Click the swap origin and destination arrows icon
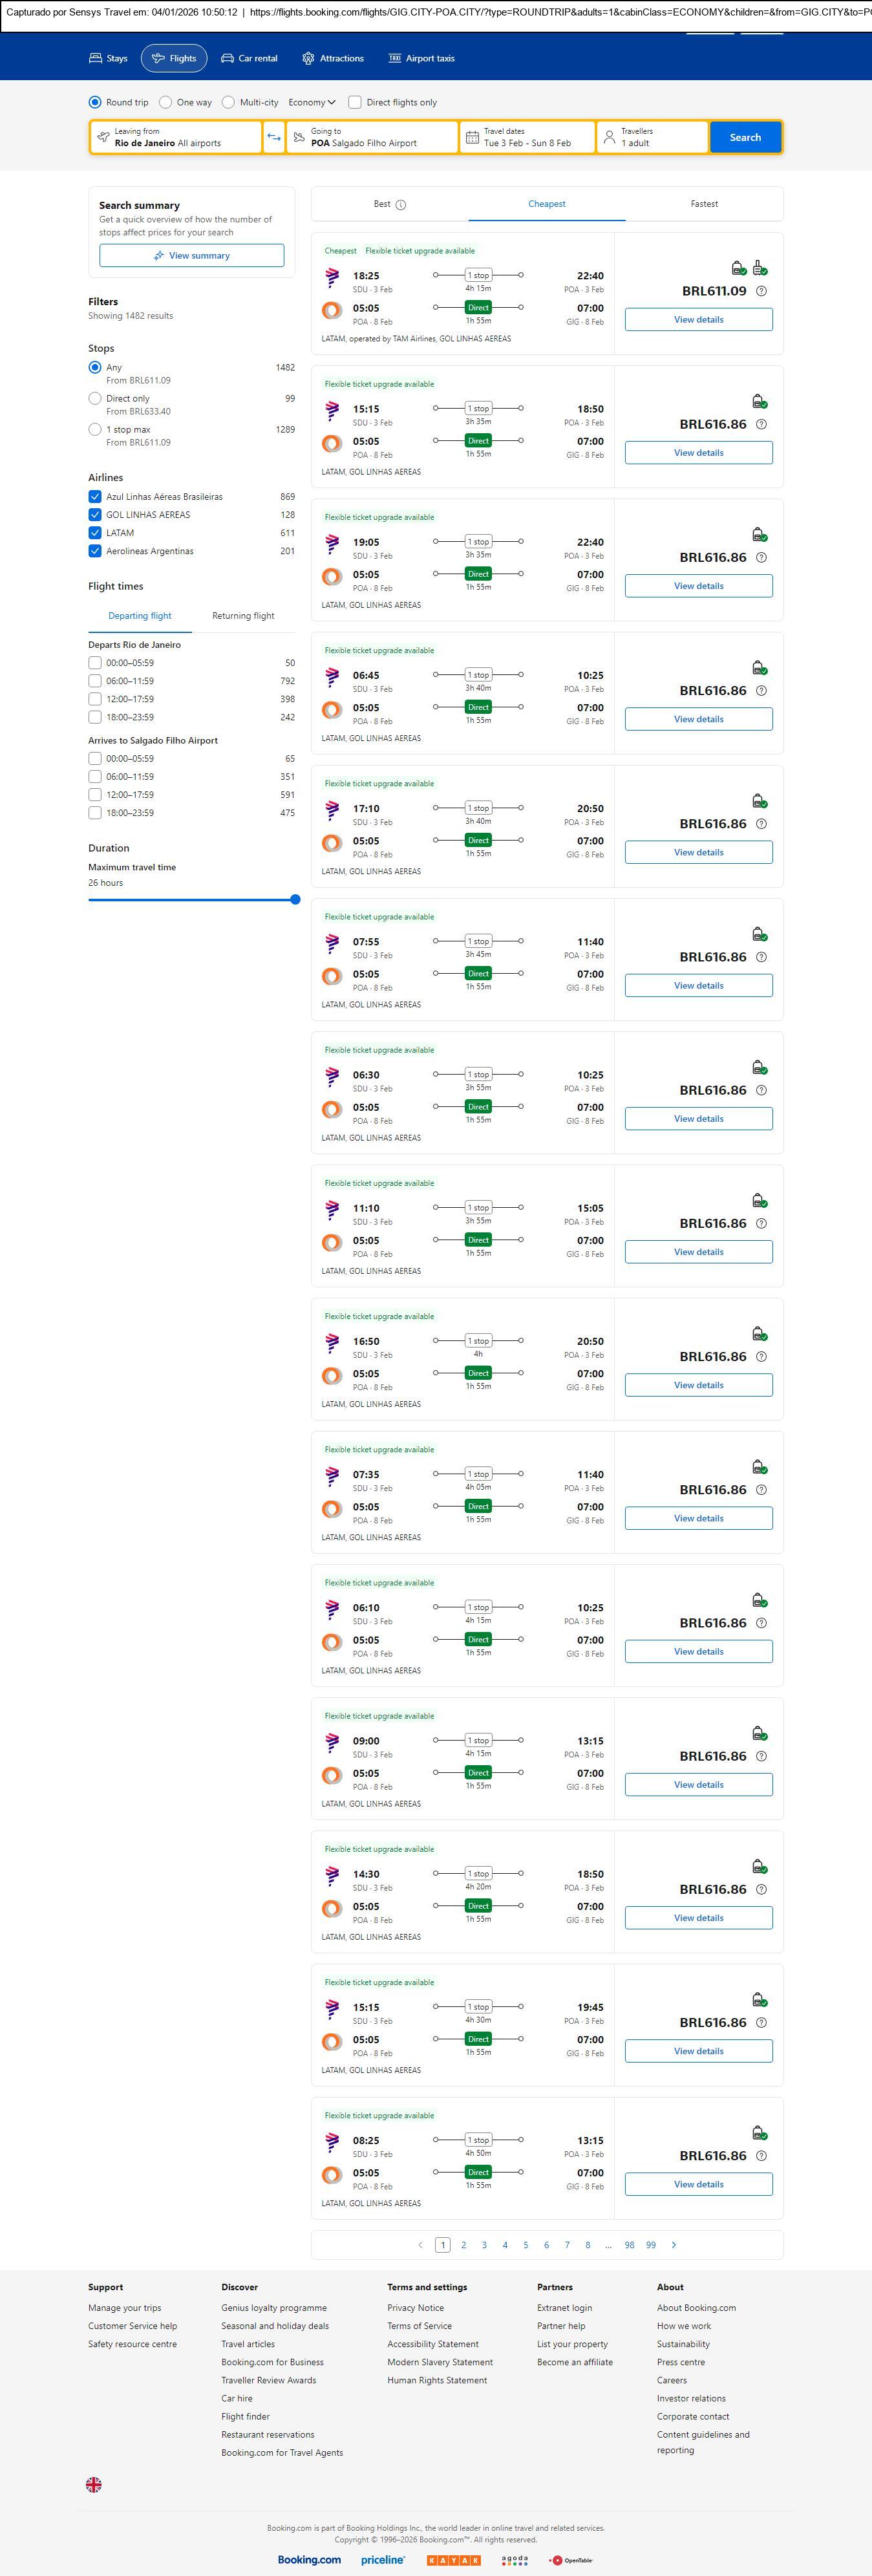Viewport: 872px width, 2576px height. (274, 137)
